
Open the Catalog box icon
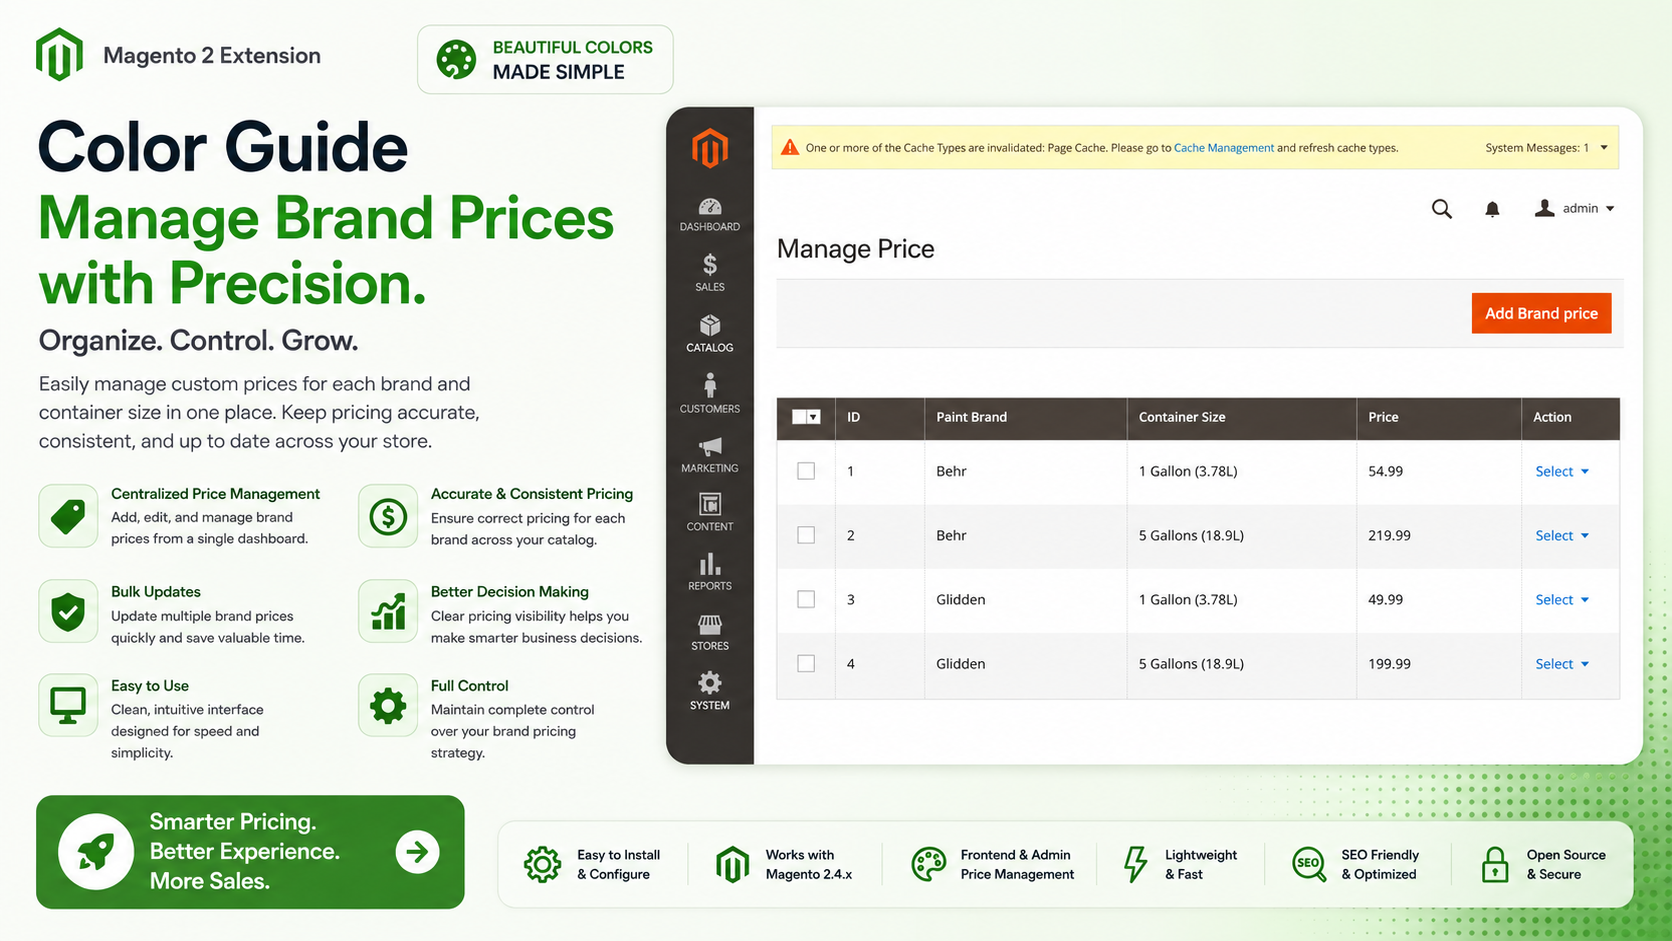710,326
